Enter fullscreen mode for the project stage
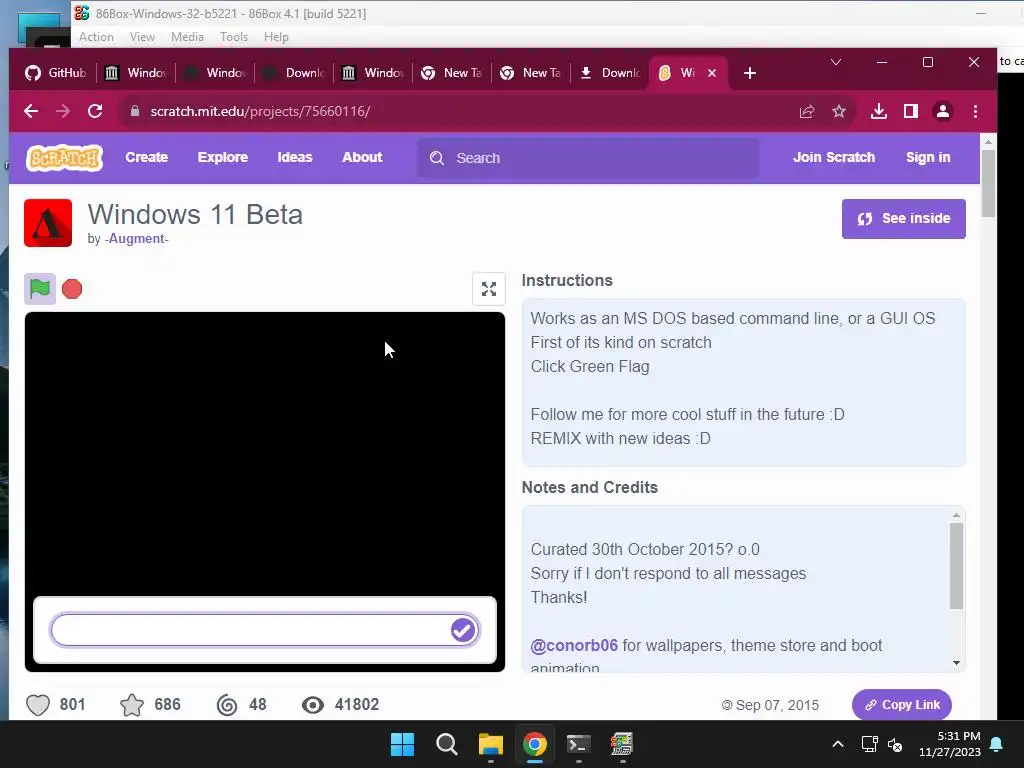Viewport: 1024px width, 768px height. pos(488,289)
